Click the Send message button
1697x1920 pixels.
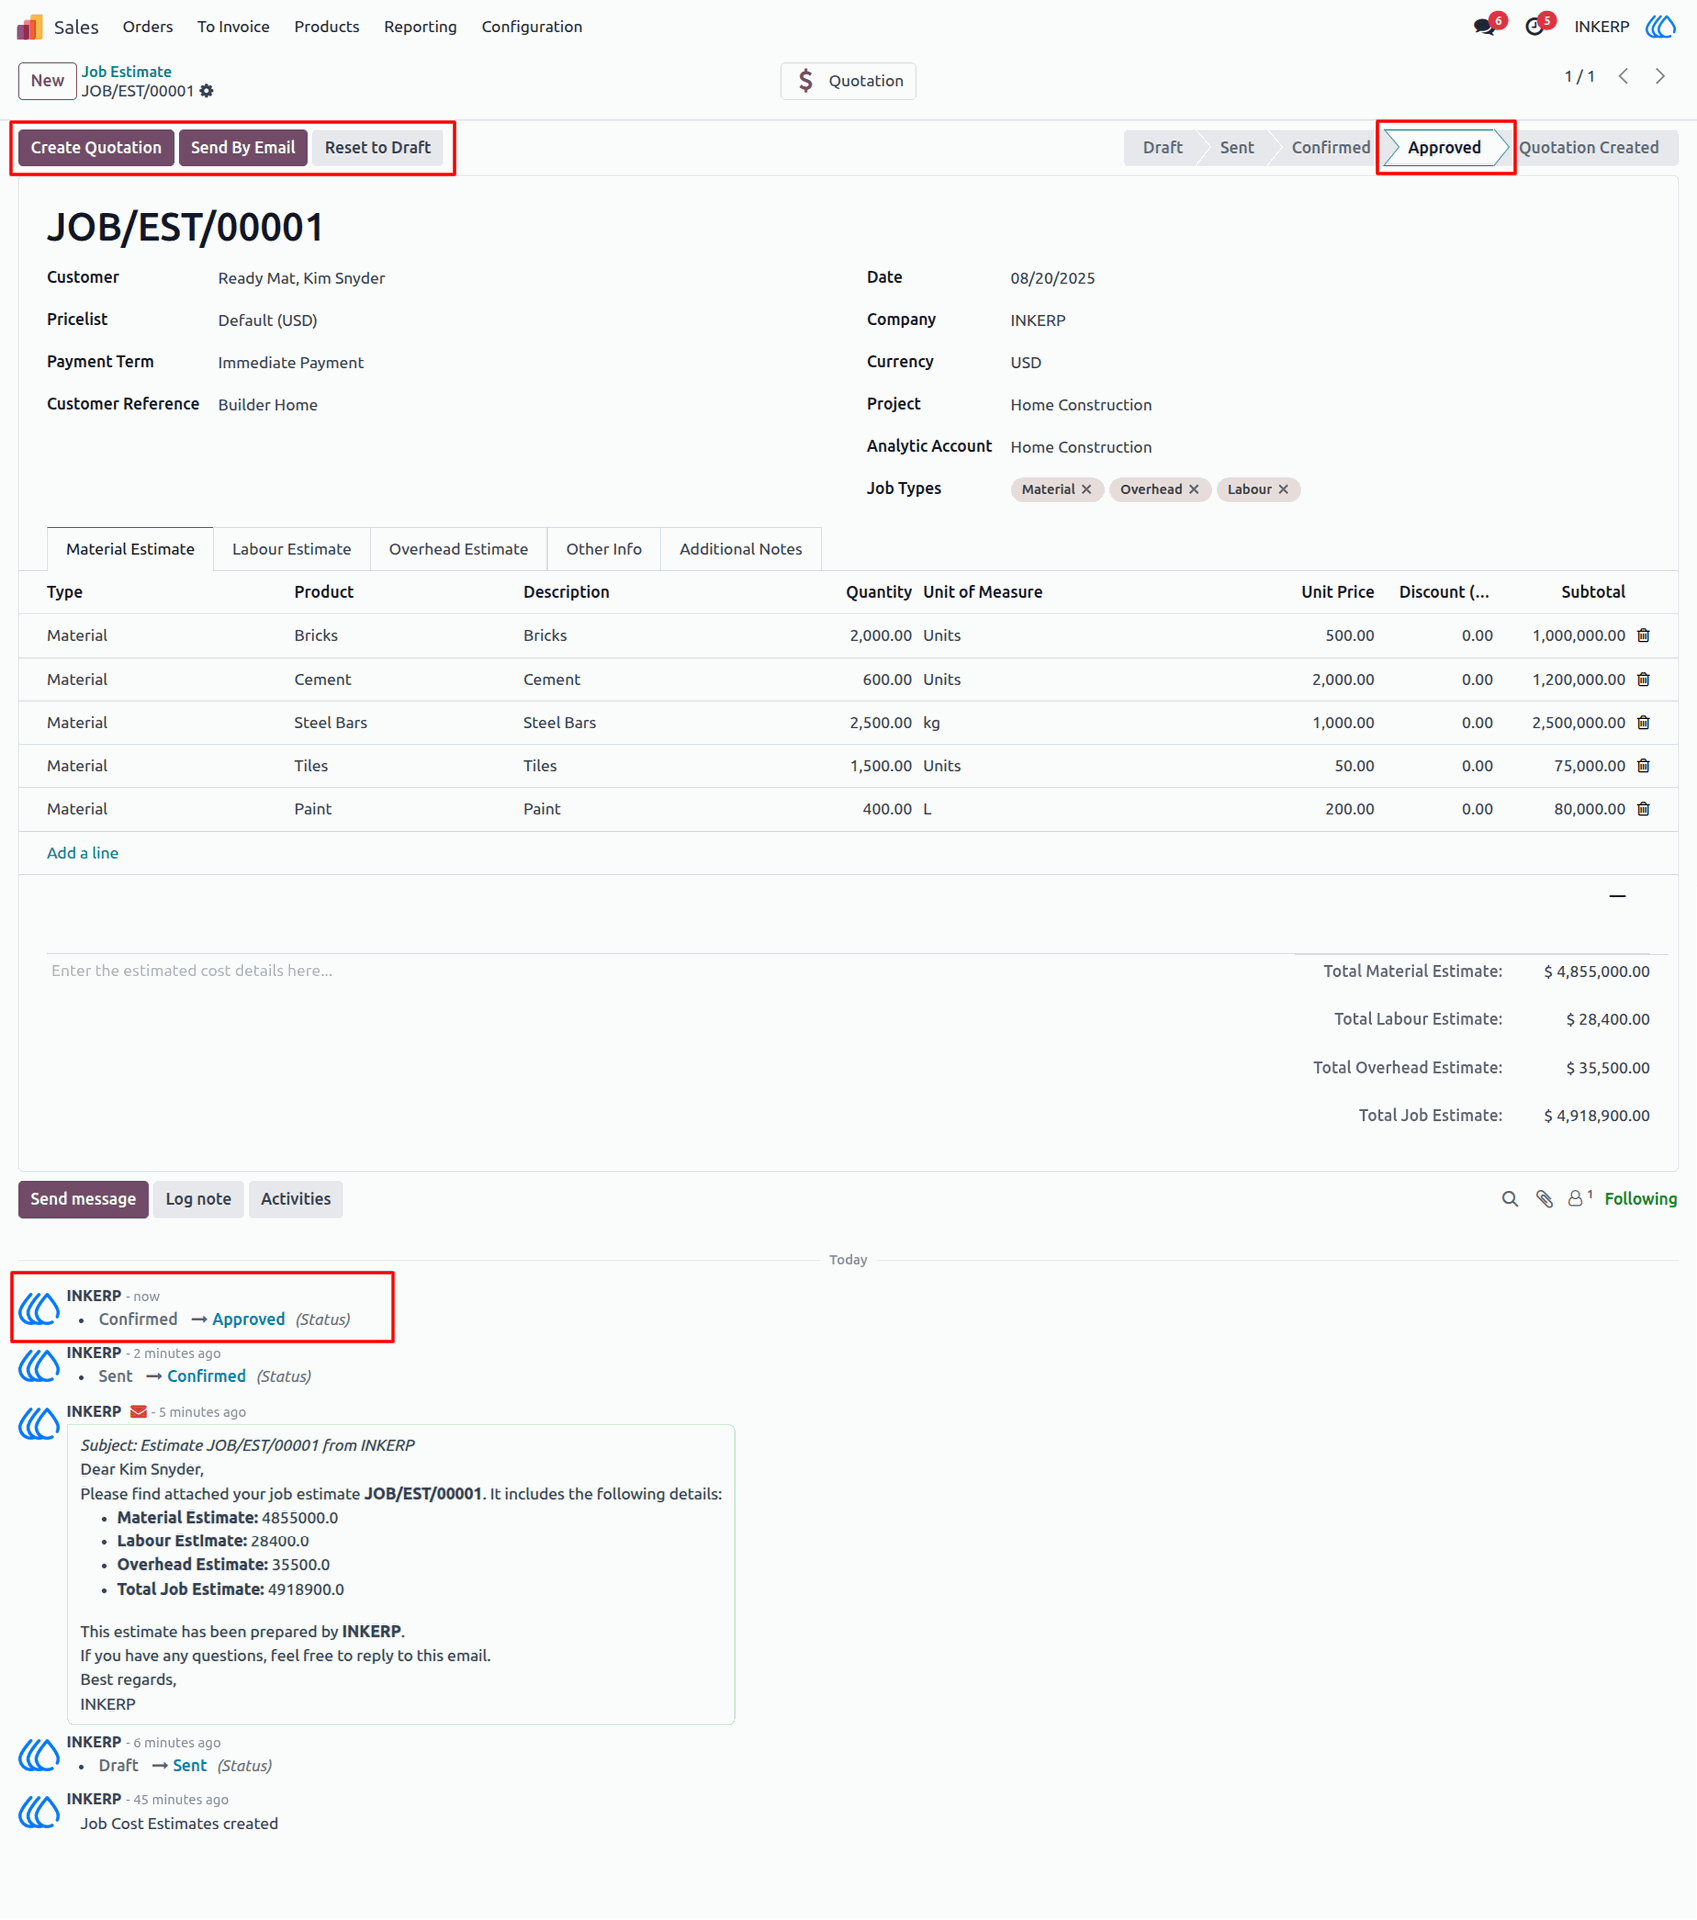pyautogui.click(x=83, y=1199)
